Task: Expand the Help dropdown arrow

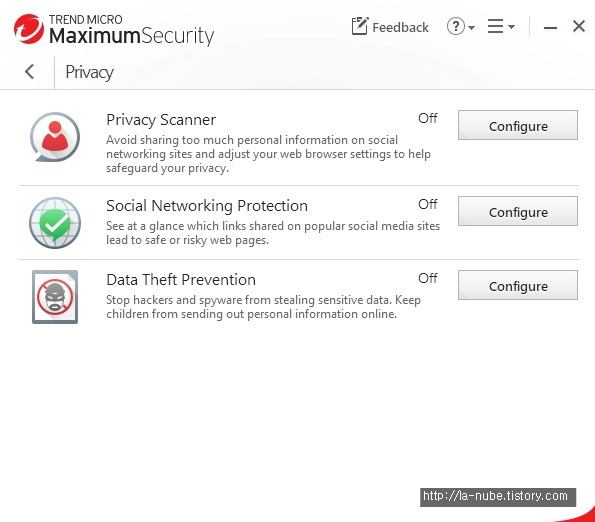Action: 471,27
